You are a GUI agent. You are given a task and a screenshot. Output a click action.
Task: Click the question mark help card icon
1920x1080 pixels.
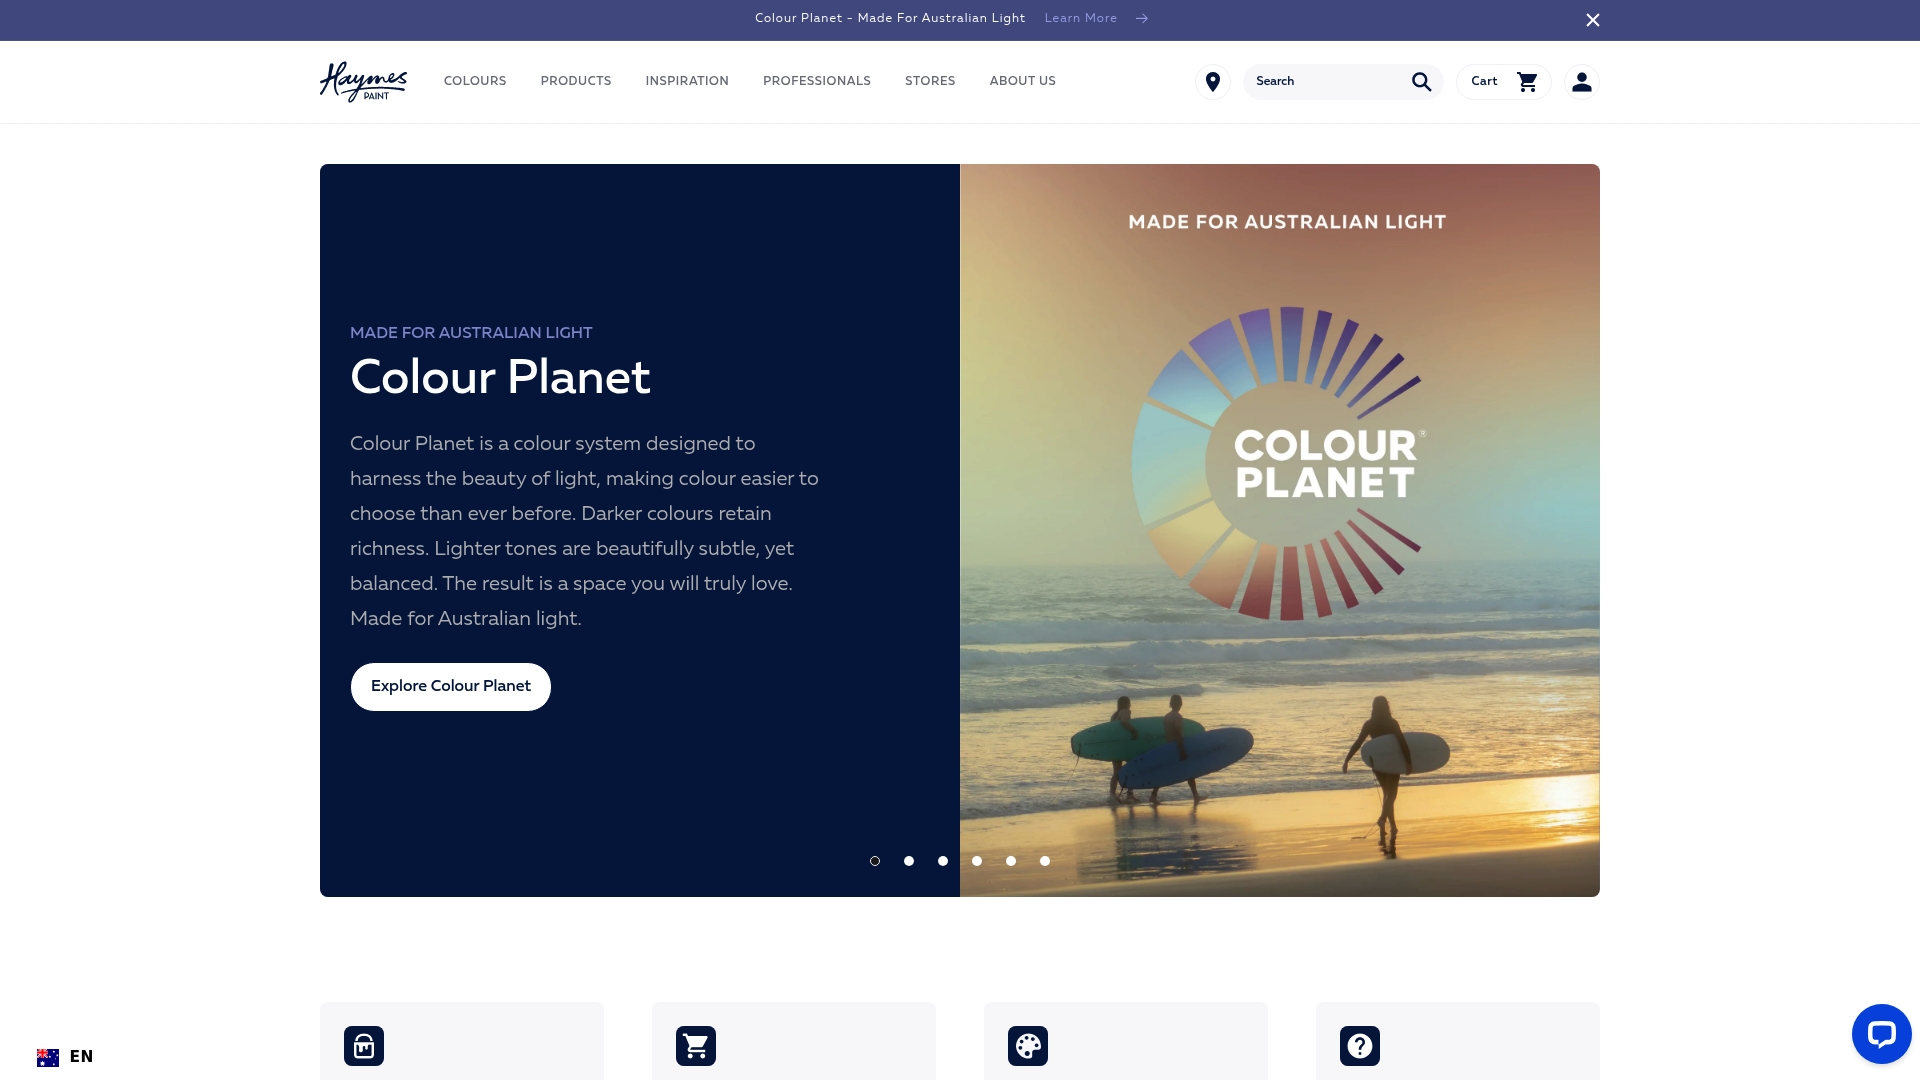click(x=1360, y=1046)
